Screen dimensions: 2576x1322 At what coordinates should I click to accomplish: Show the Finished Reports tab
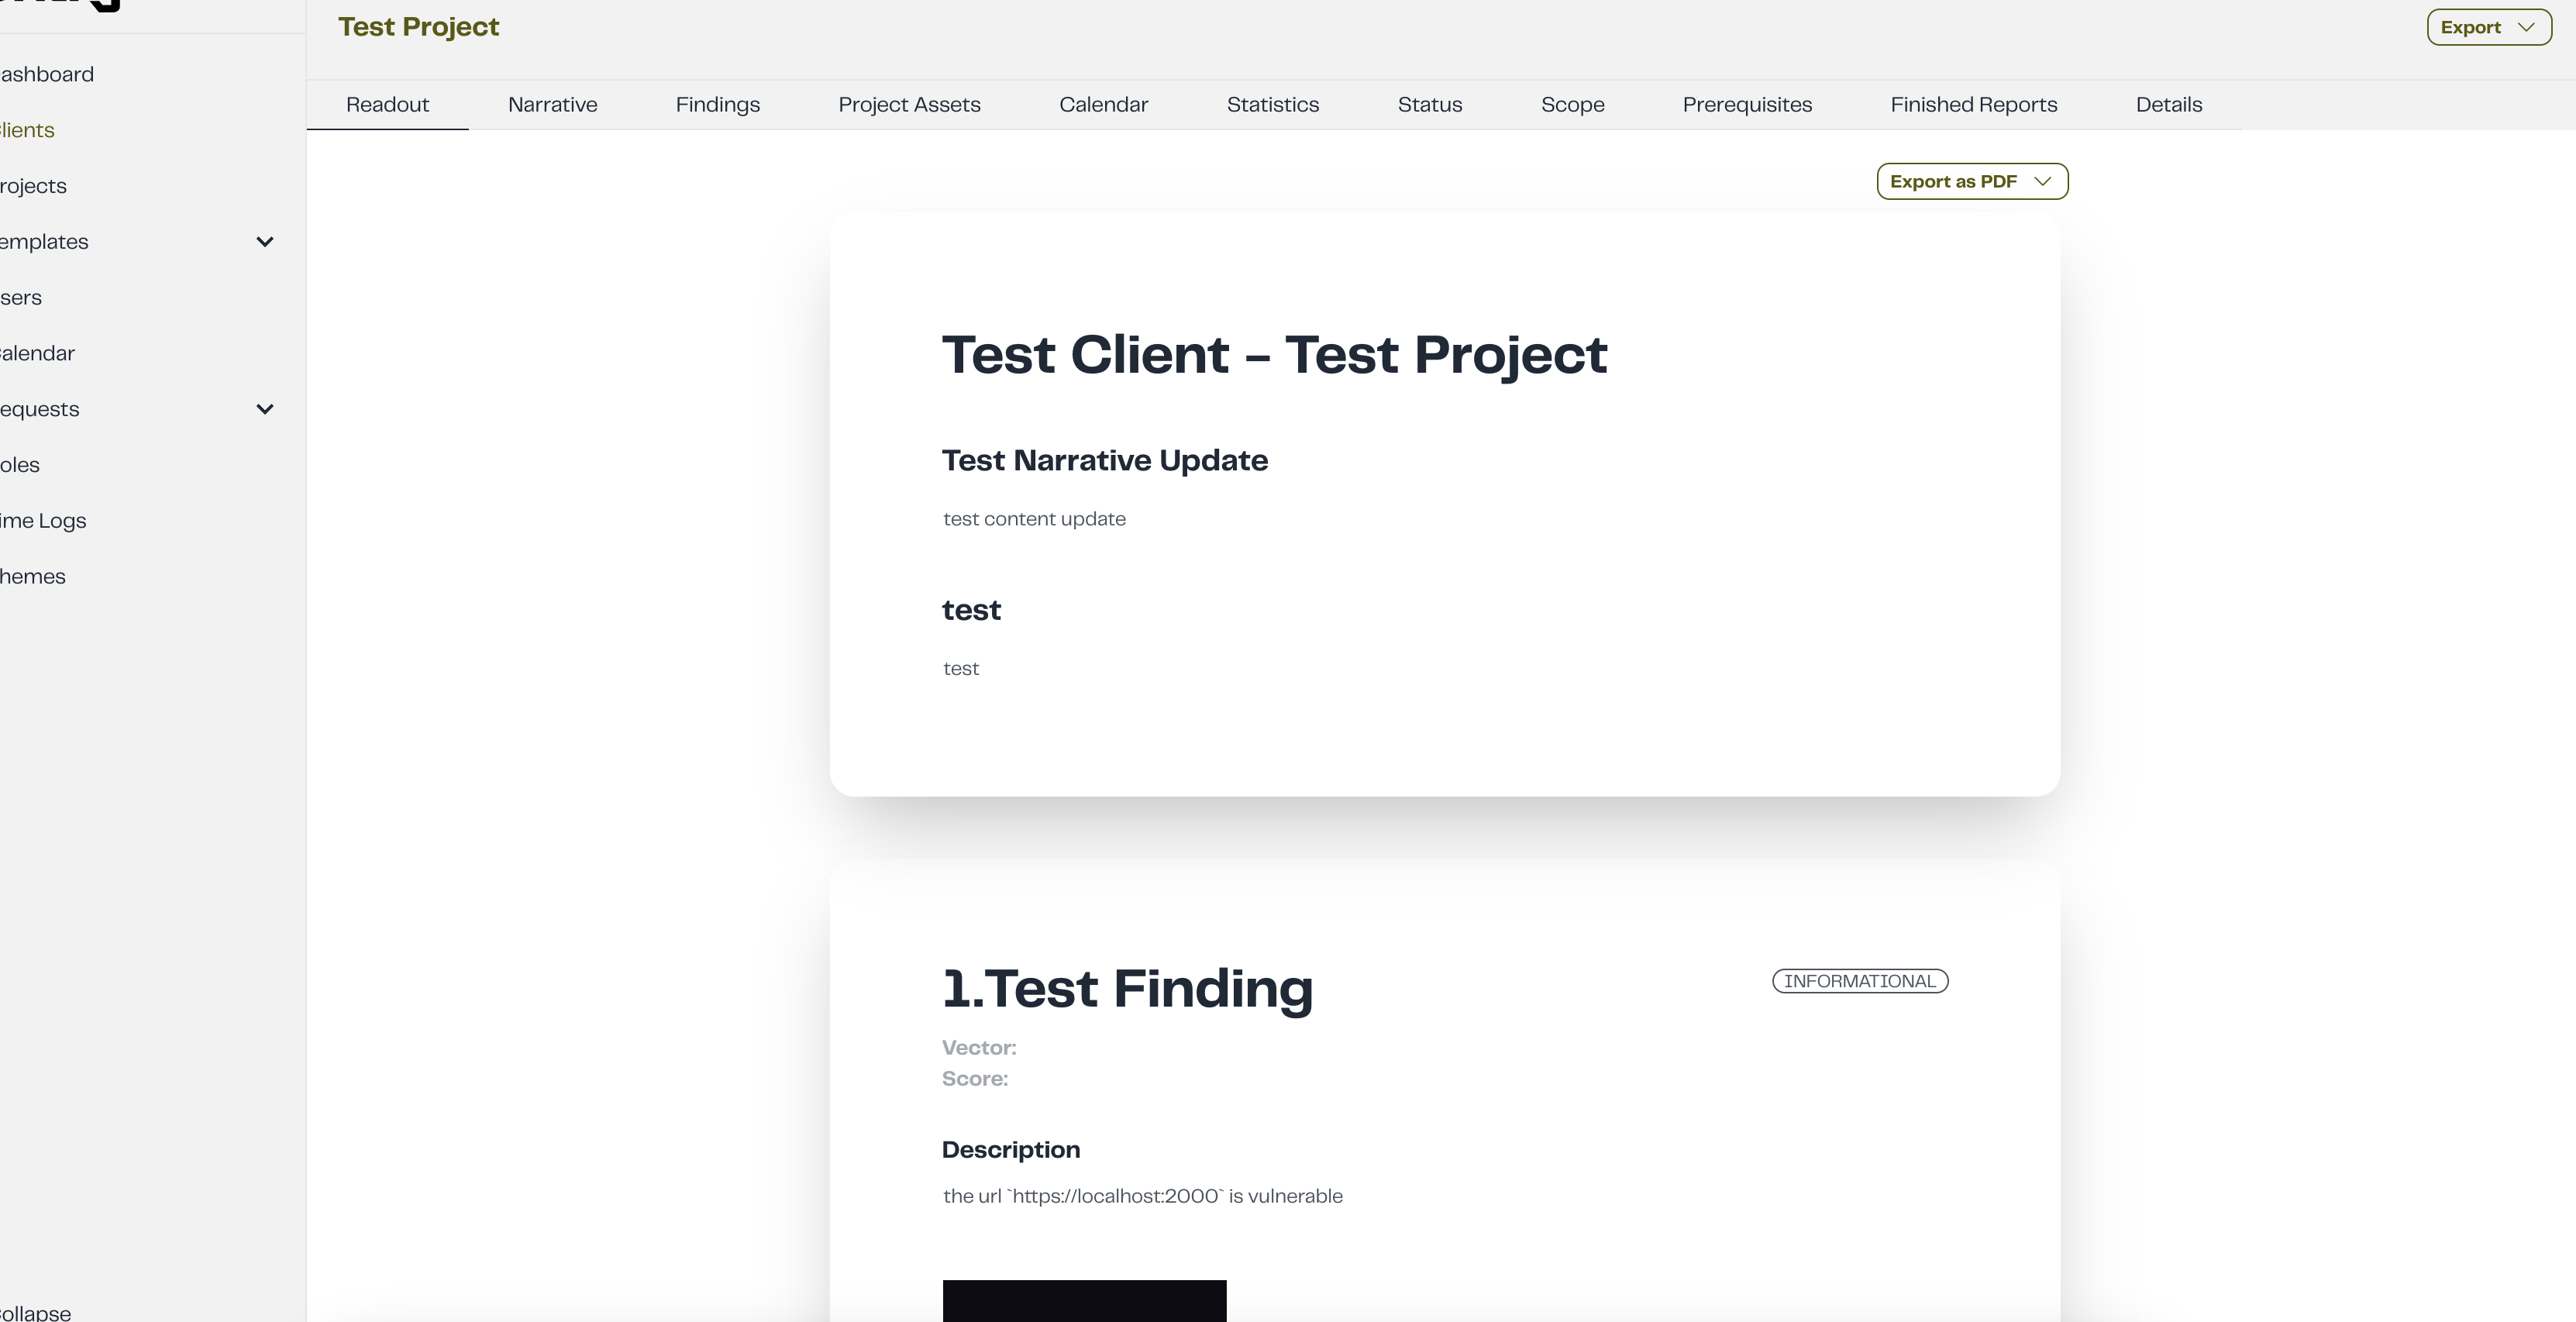[1973, 105]
